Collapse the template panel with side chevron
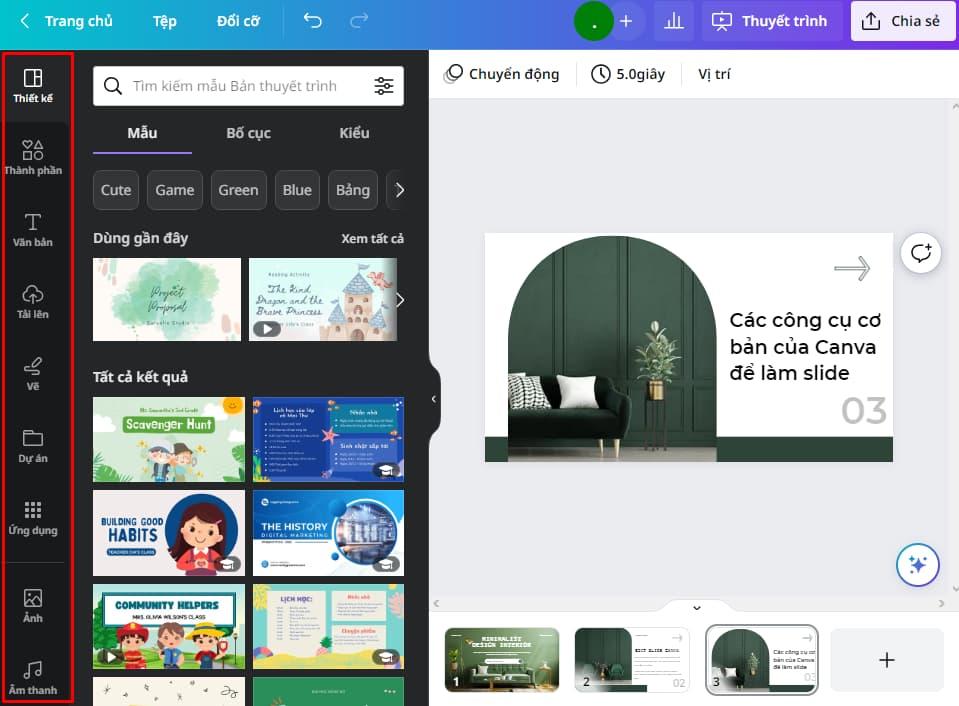Image resolution: width=959 pixels, height=706 pixels. [432, 398]
